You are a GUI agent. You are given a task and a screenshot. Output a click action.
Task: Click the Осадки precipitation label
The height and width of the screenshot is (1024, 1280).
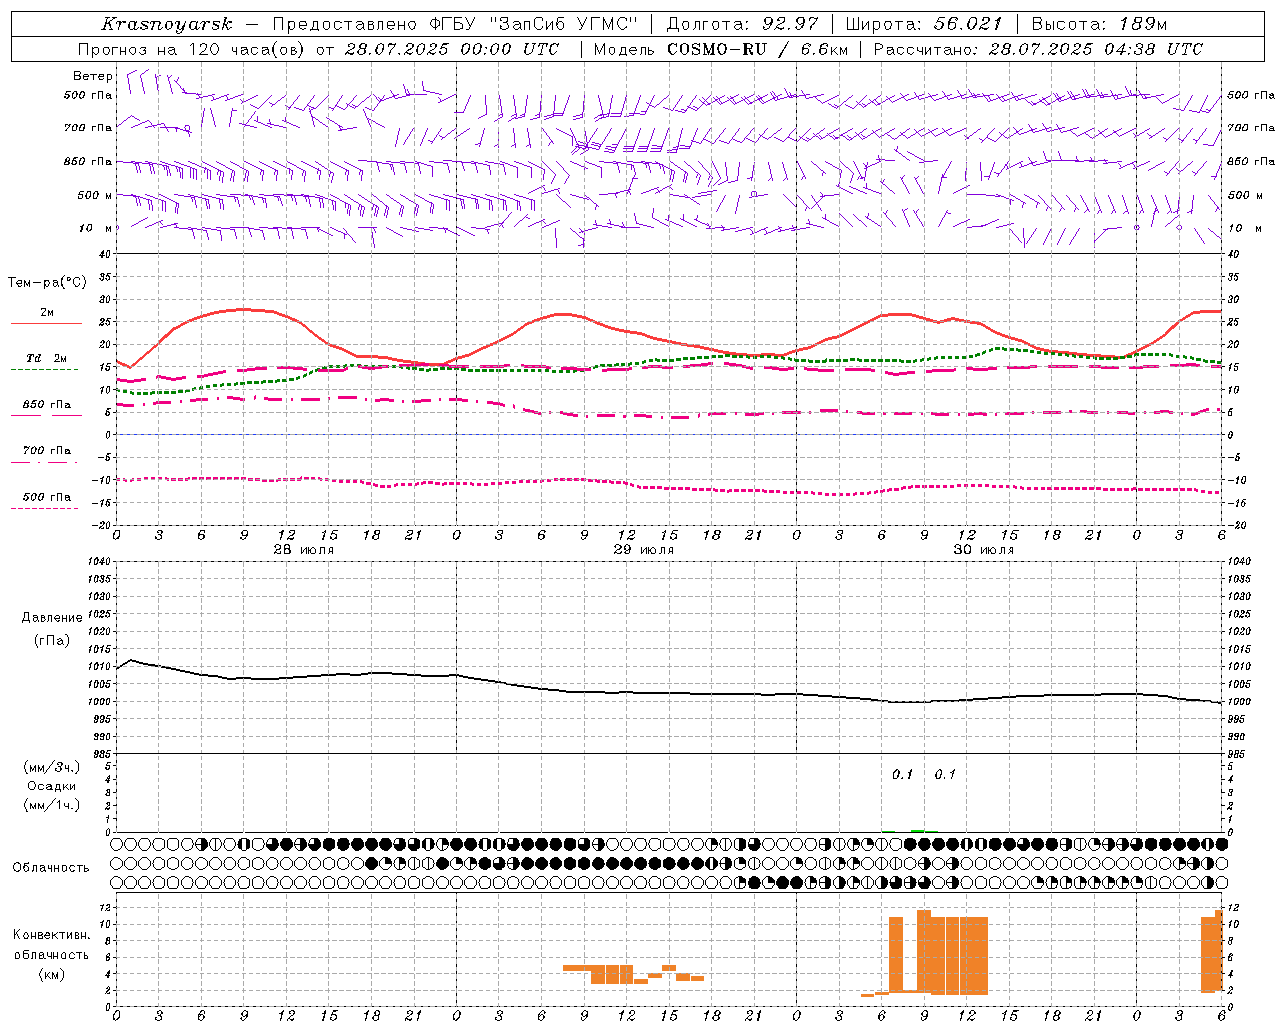tap(52, 787)
